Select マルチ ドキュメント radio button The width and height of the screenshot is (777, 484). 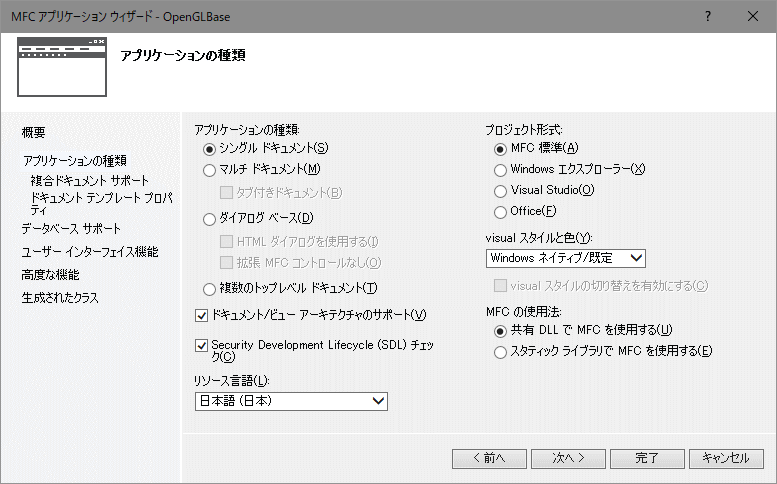pos(209,170)
